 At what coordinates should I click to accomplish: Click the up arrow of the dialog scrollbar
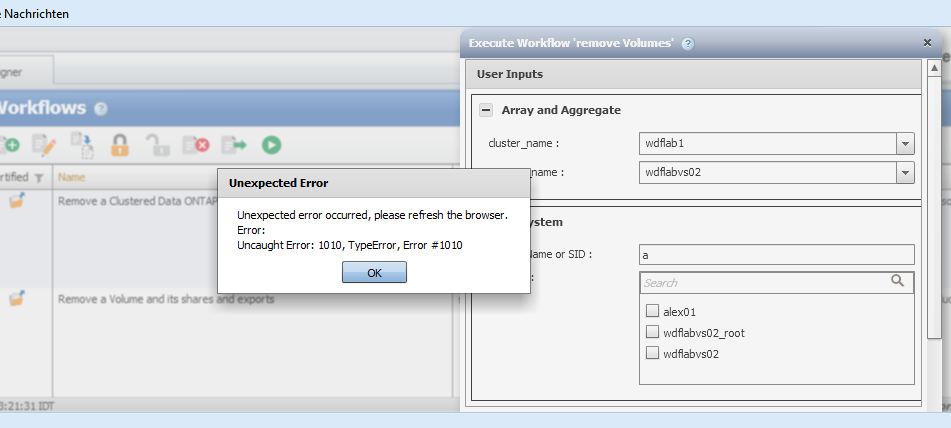click(x=935, y=68)
